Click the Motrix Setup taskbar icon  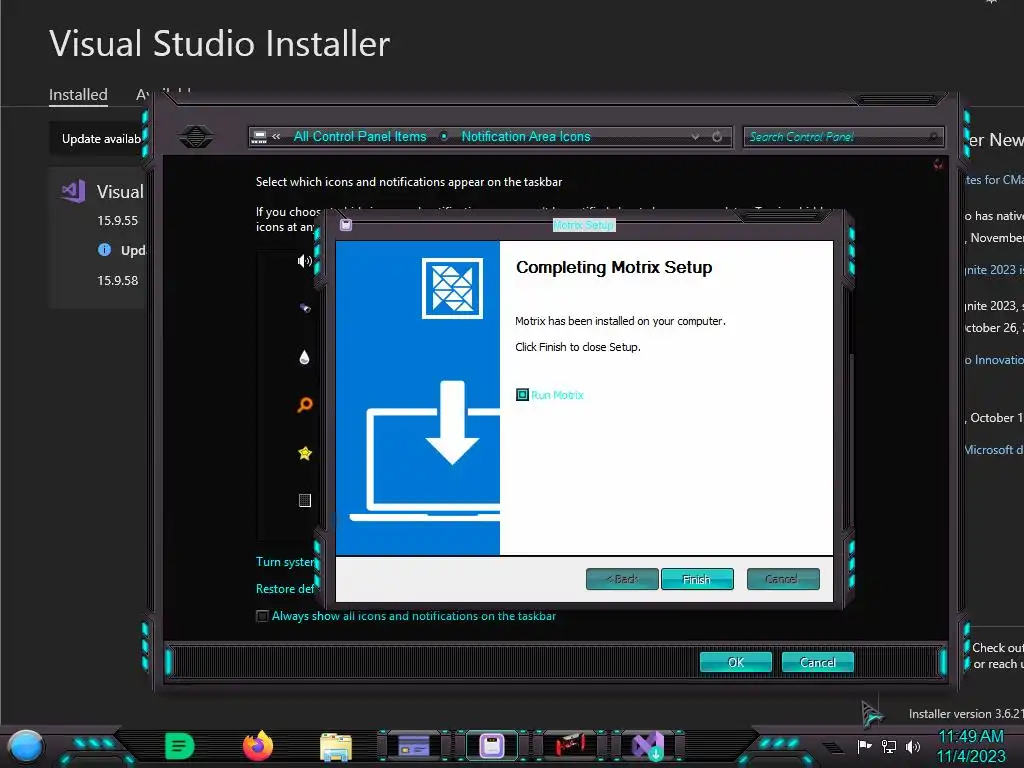[x=492, y=746]
